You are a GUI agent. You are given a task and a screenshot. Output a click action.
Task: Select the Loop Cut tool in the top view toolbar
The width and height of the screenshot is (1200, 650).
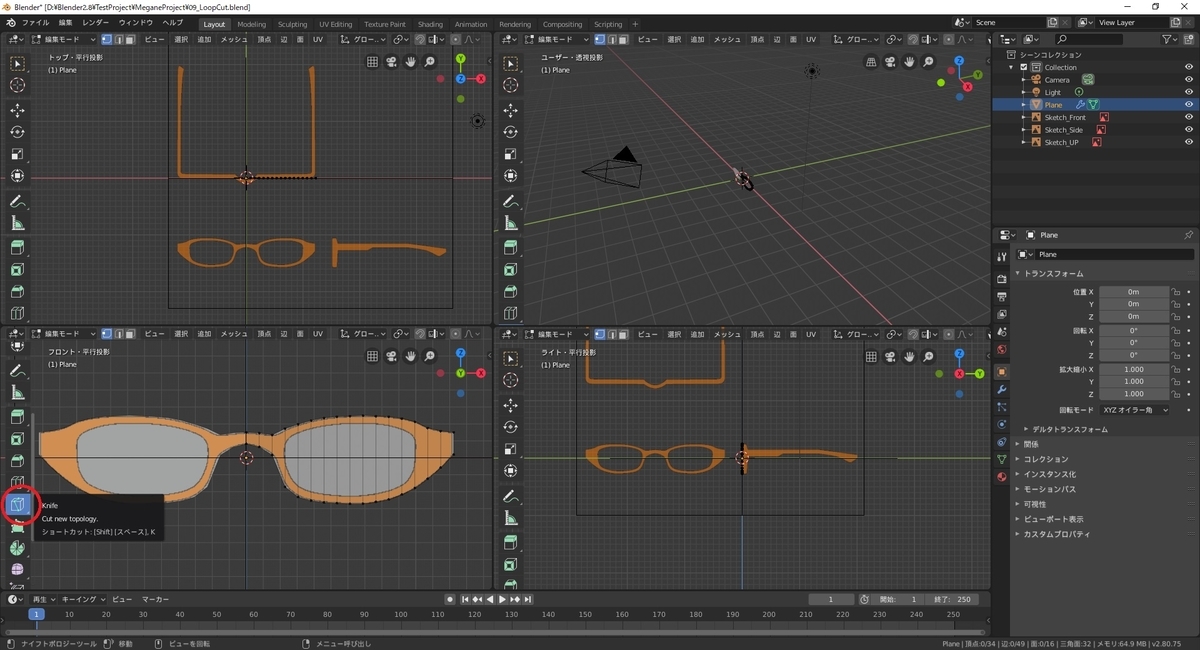pyautogui.click(x=17, y=313)
